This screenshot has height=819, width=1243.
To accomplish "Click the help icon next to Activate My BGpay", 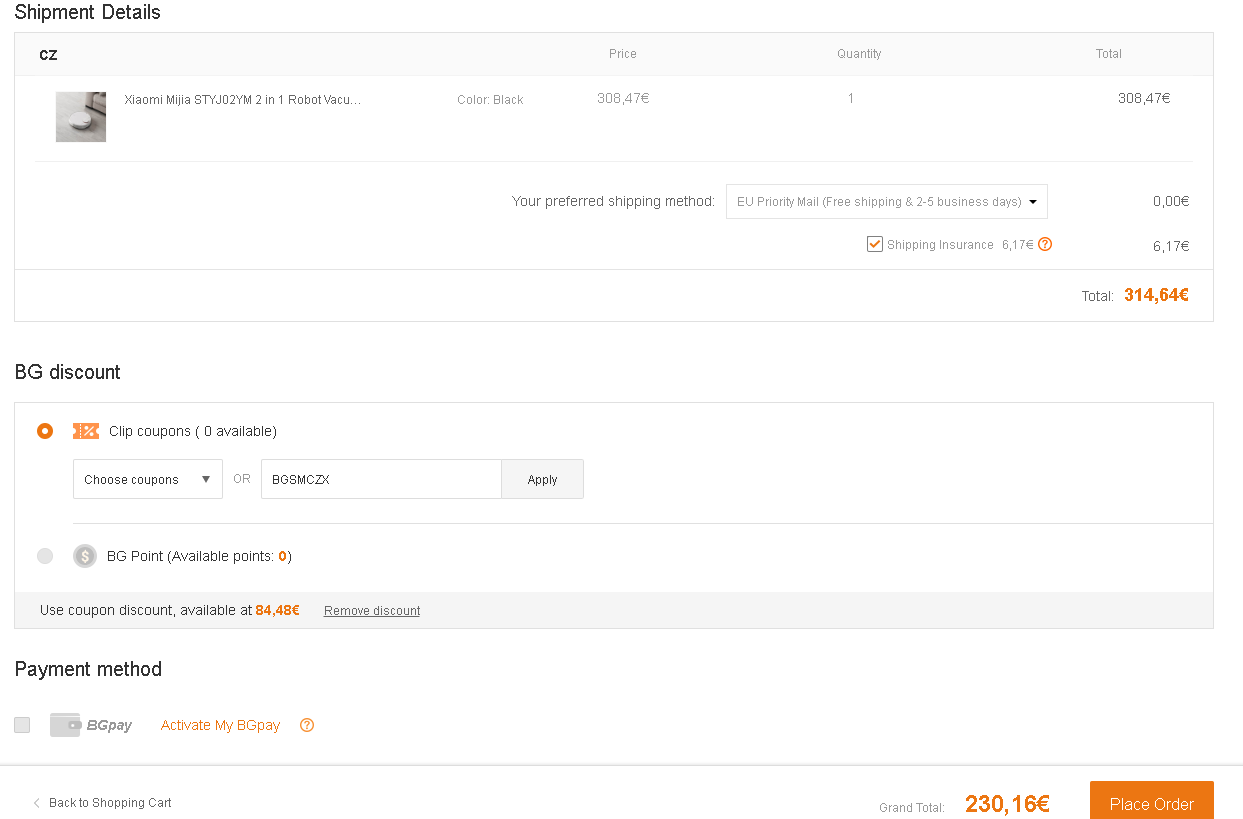I will point(307,725).
